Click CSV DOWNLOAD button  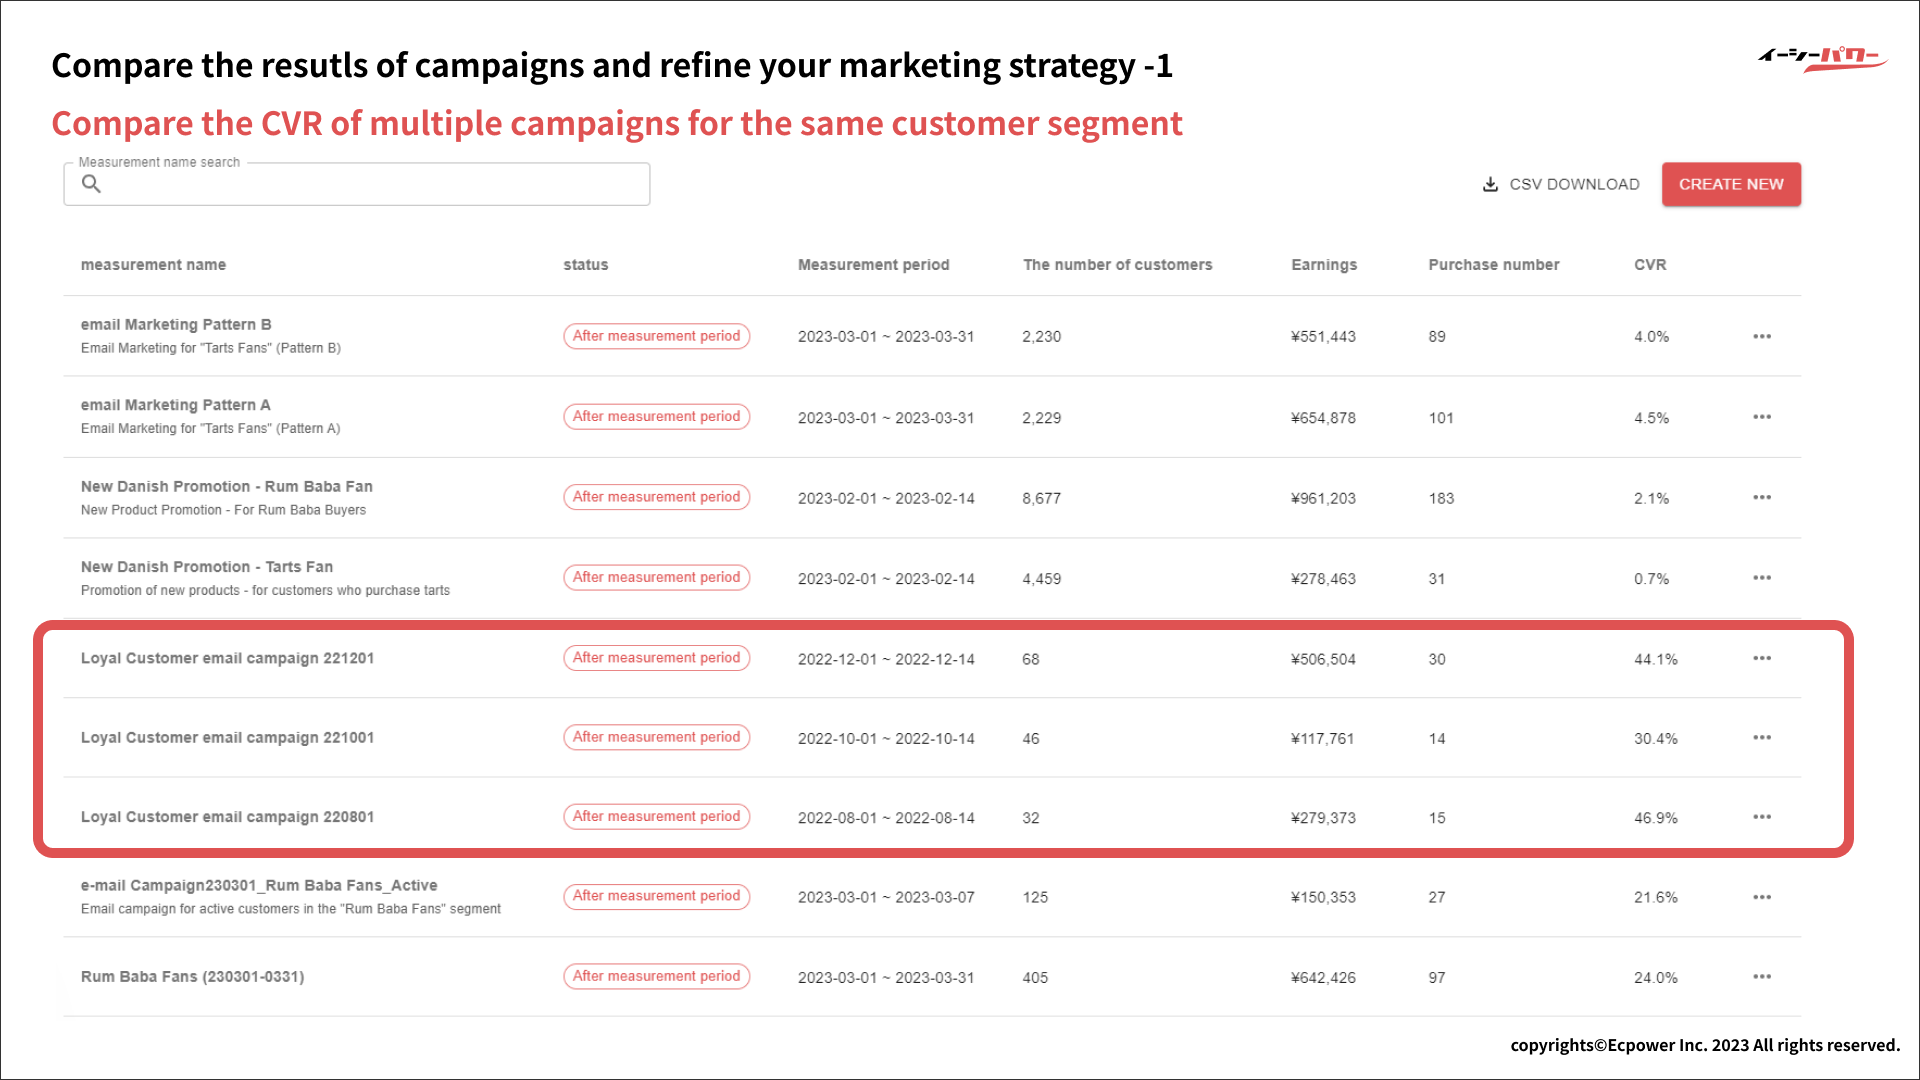(1573, 185)
